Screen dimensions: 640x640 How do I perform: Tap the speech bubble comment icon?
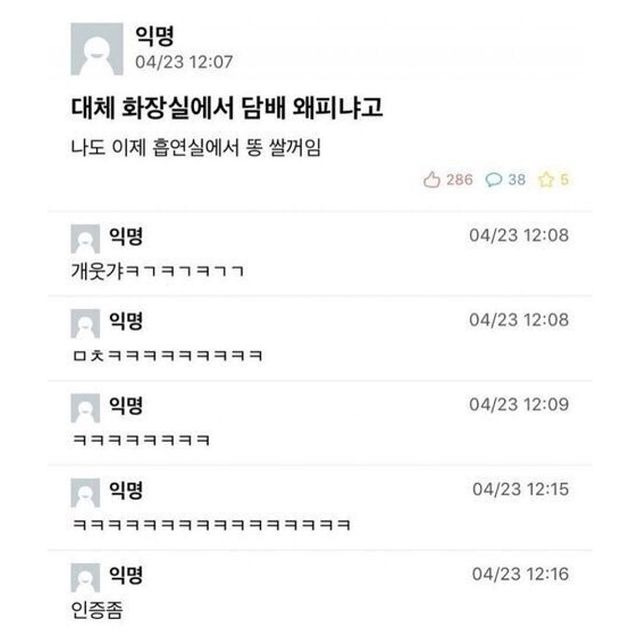pos(493,180)
